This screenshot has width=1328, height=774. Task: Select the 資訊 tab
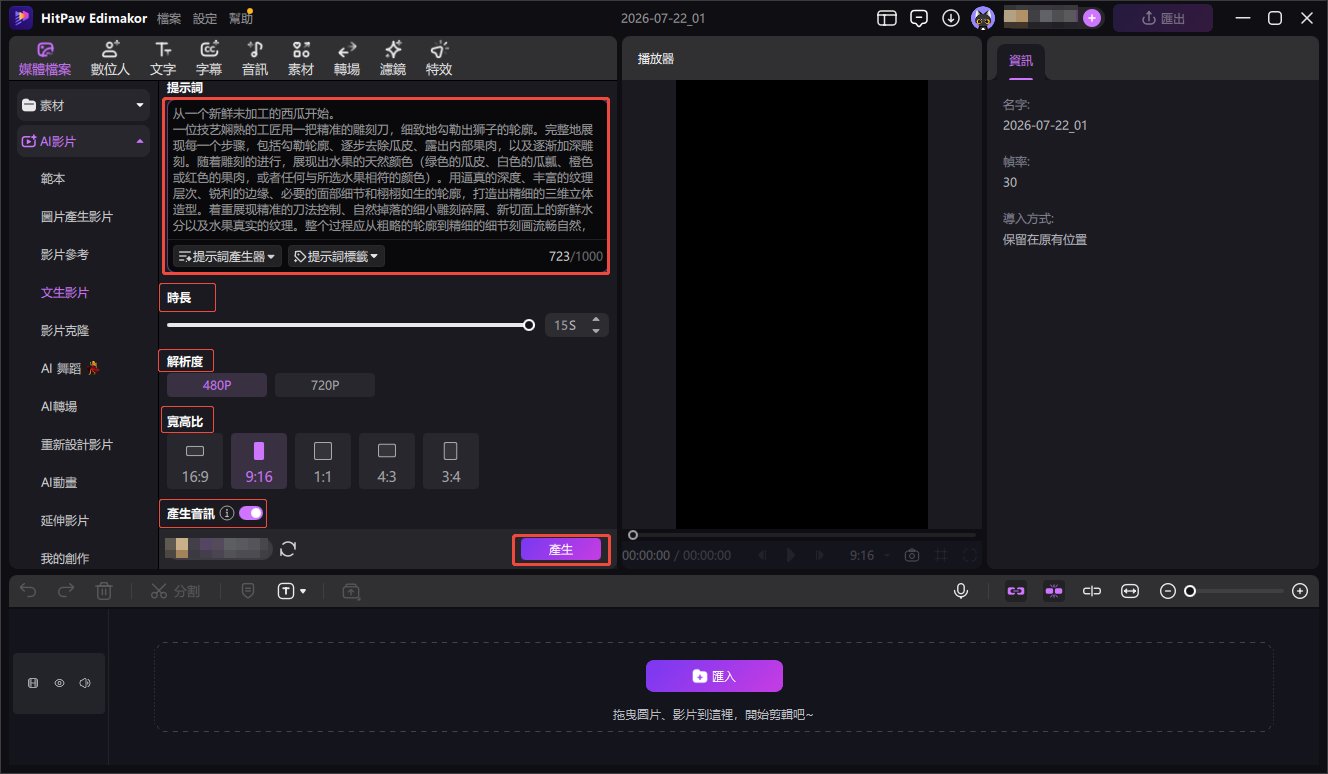pos(1021,60)
